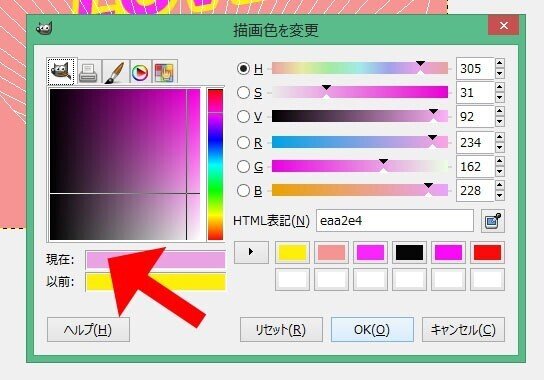The image size is (544, 380).
Task: Close the 描画色を変更 dialog
Action: [x=504, y=26]
